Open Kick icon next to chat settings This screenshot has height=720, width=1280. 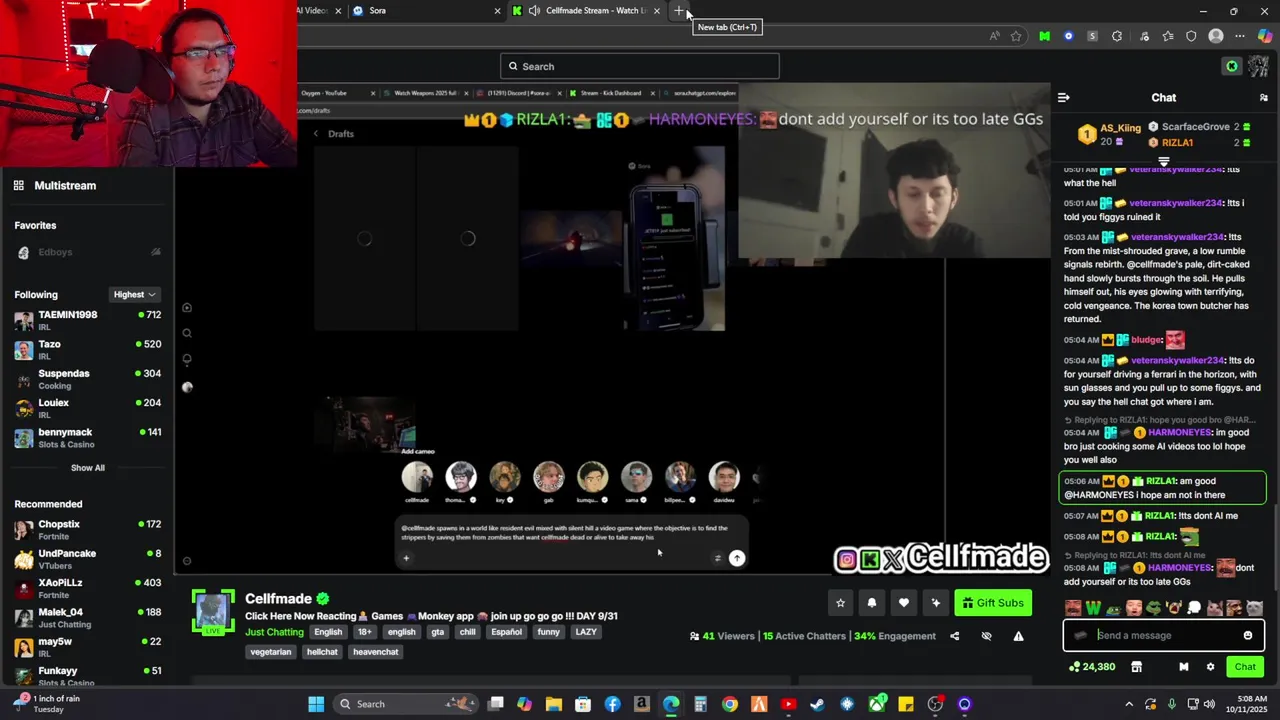(x=1184, y=667)
